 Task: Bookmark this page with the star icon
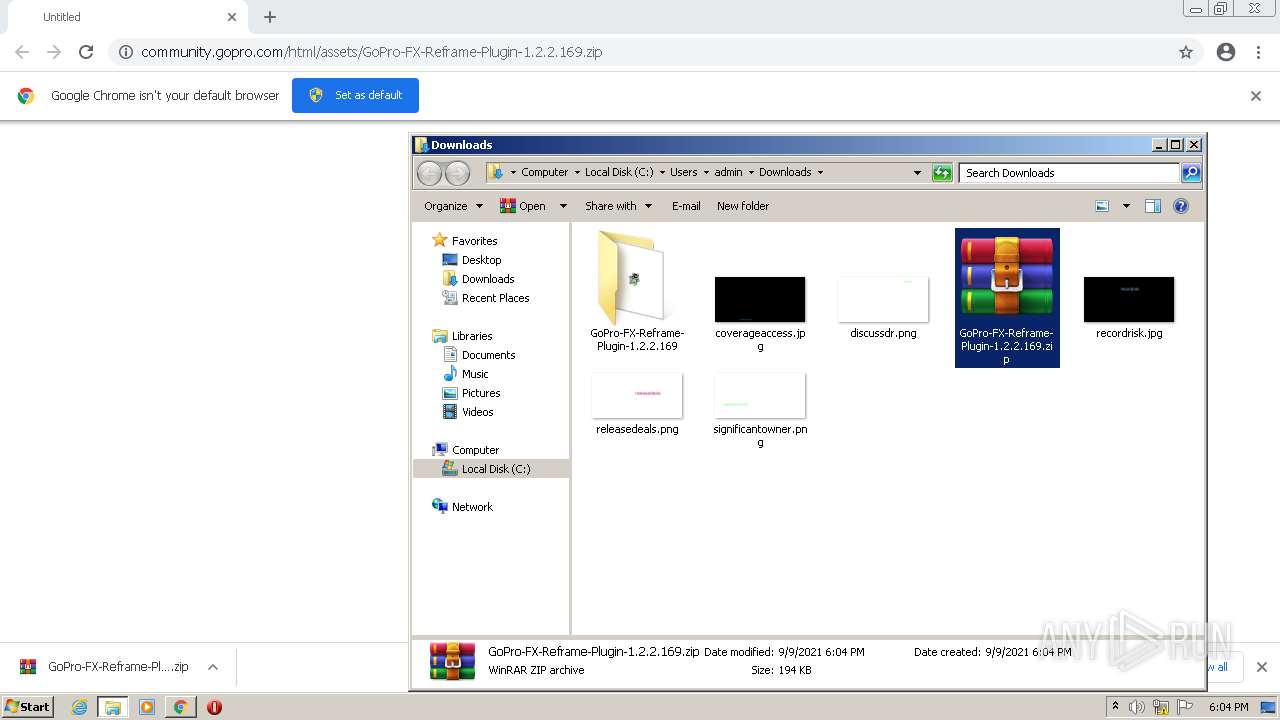[x=1186, y=52]
